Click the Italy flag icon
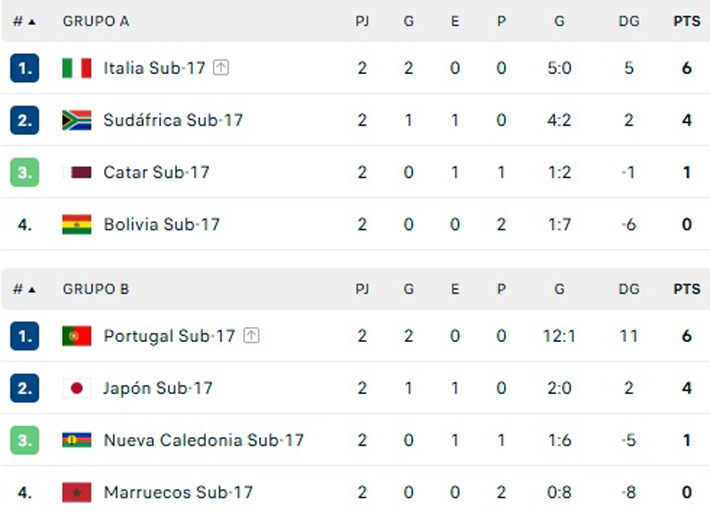Viewport: 710px width, 517px height. pos(76,68)
